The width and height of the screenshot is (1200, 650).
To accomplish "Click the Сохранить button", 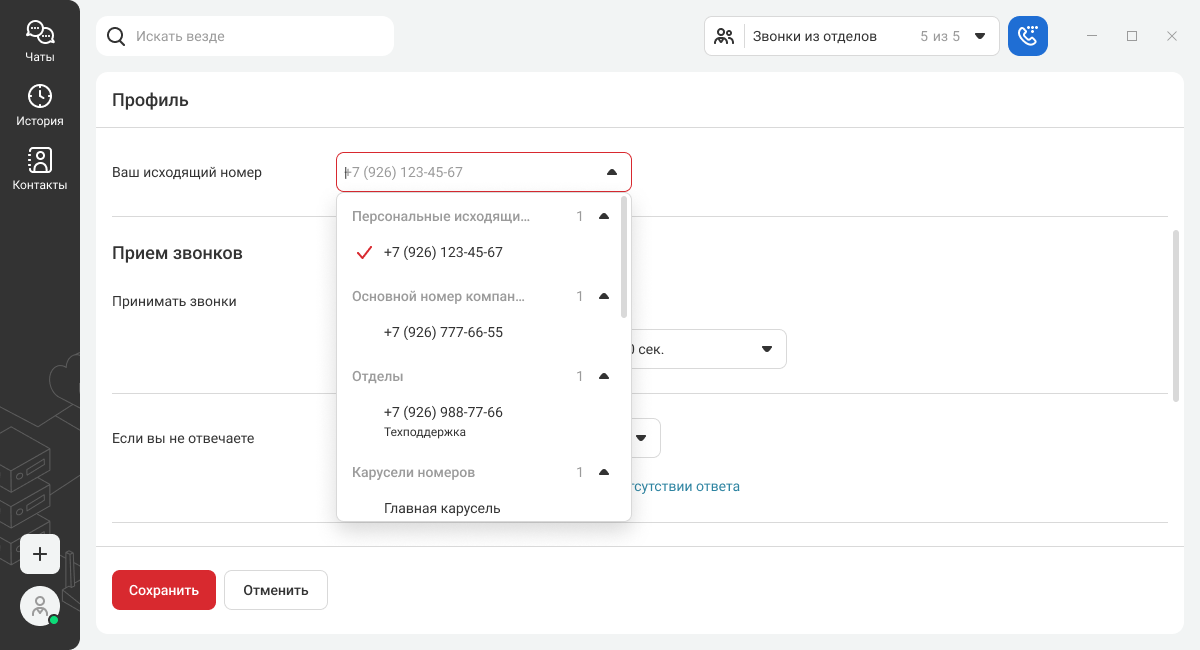I will click(164, 590).
